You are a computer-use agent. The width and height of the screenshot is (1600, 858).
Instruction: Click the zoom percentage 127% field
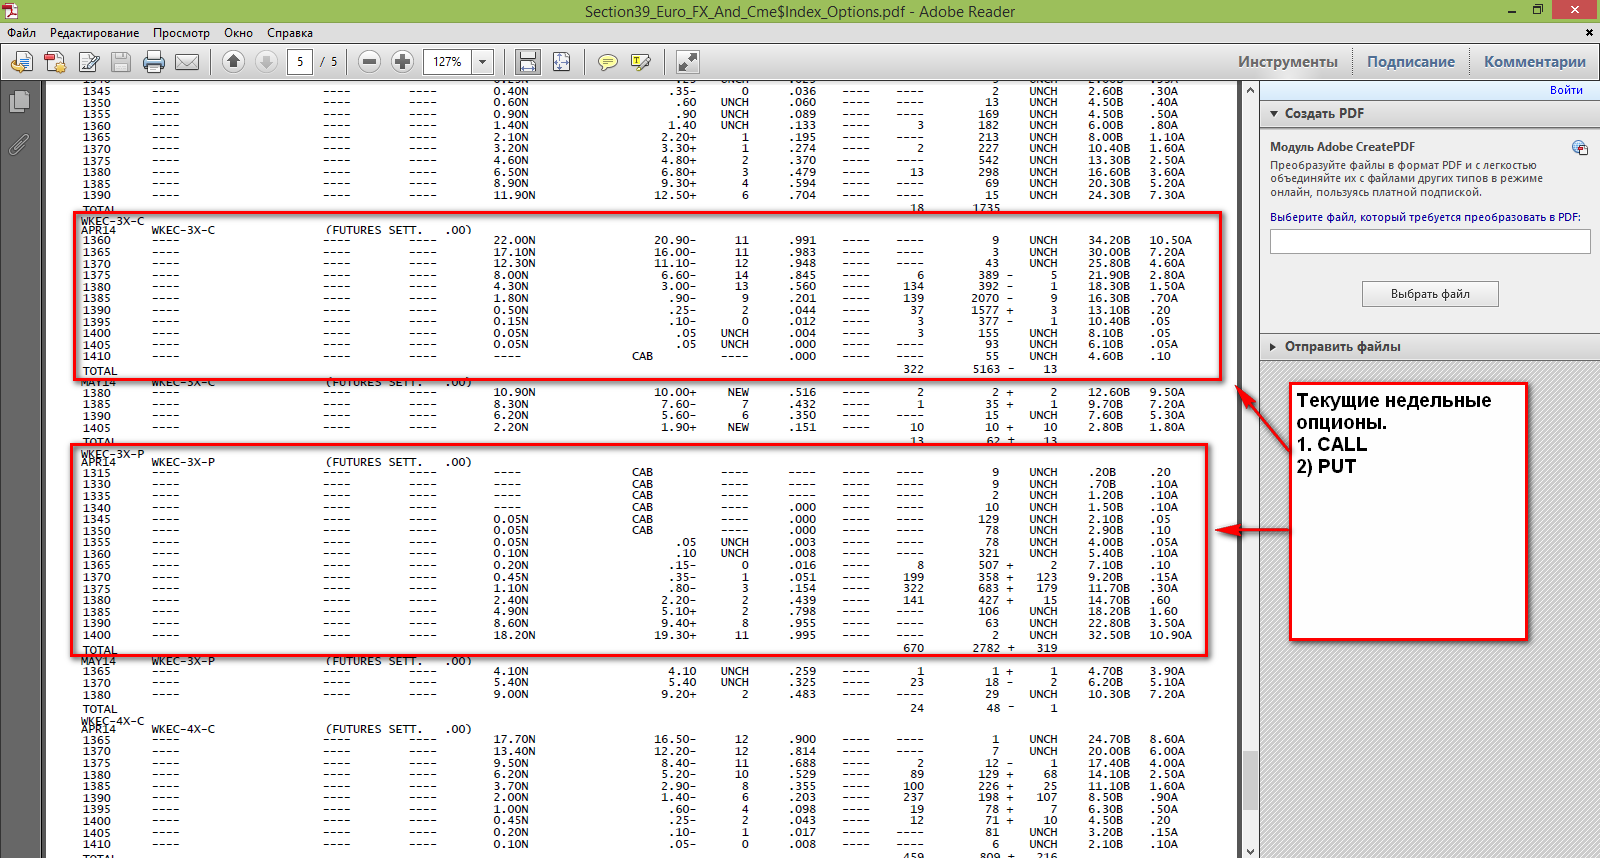click(x=448, y=62)
